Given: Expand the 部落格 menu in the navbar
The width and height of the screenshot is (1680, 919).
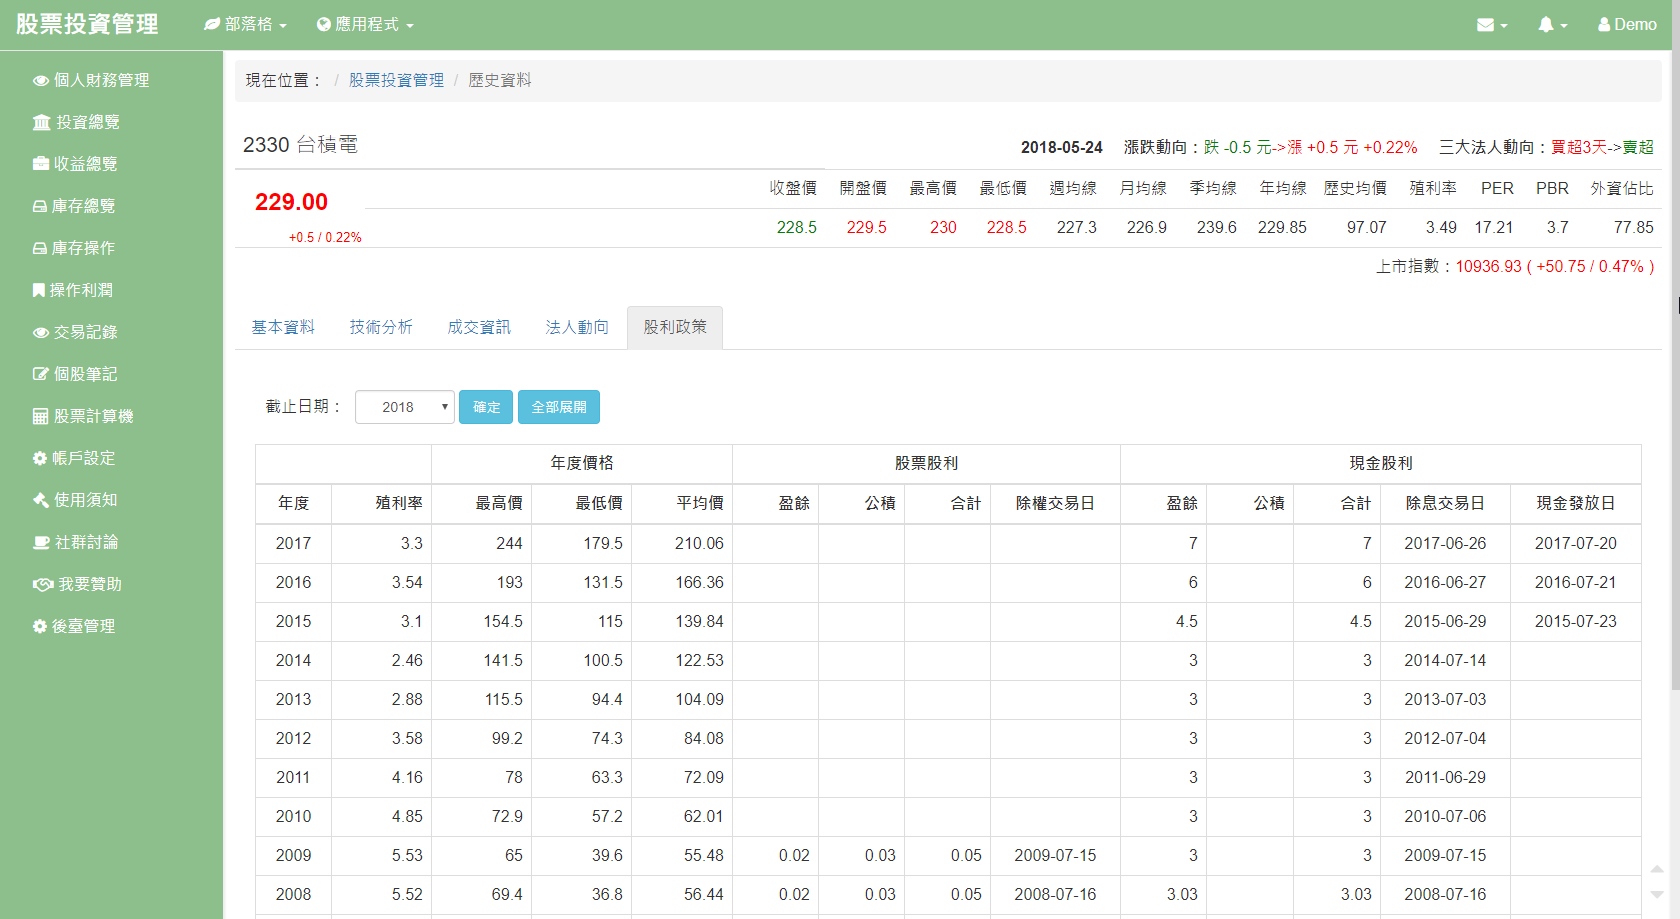Looking at the screenshot, I should (246, 25).
